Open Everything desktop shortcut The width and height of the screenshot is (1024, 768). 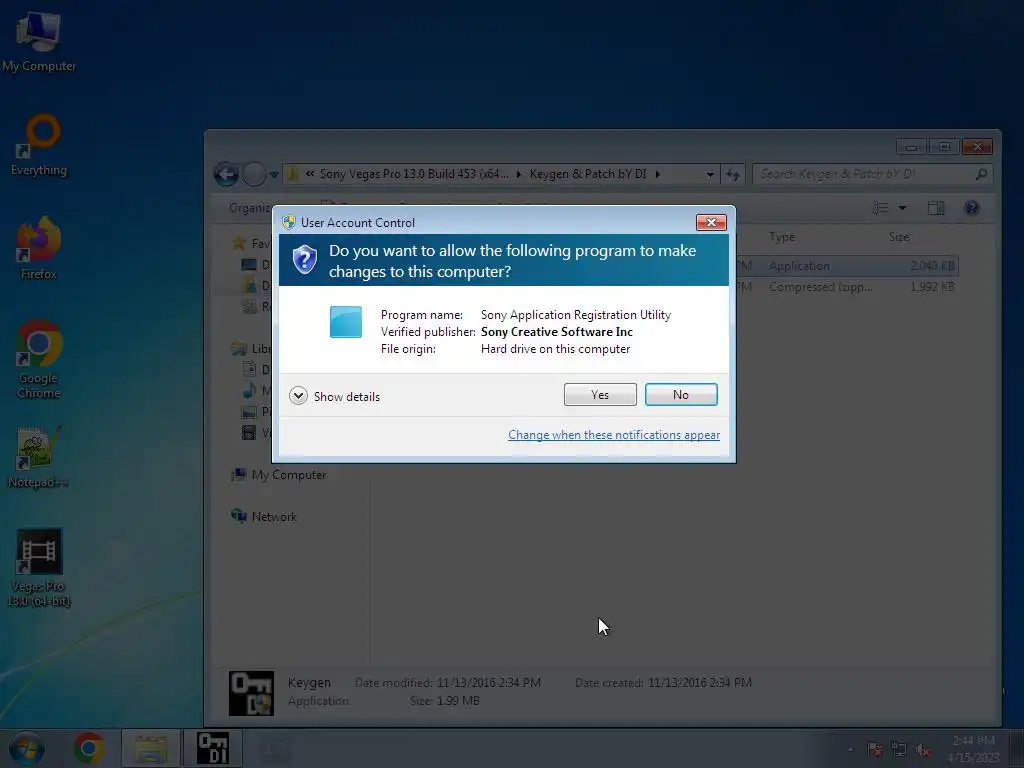point(39,145)
